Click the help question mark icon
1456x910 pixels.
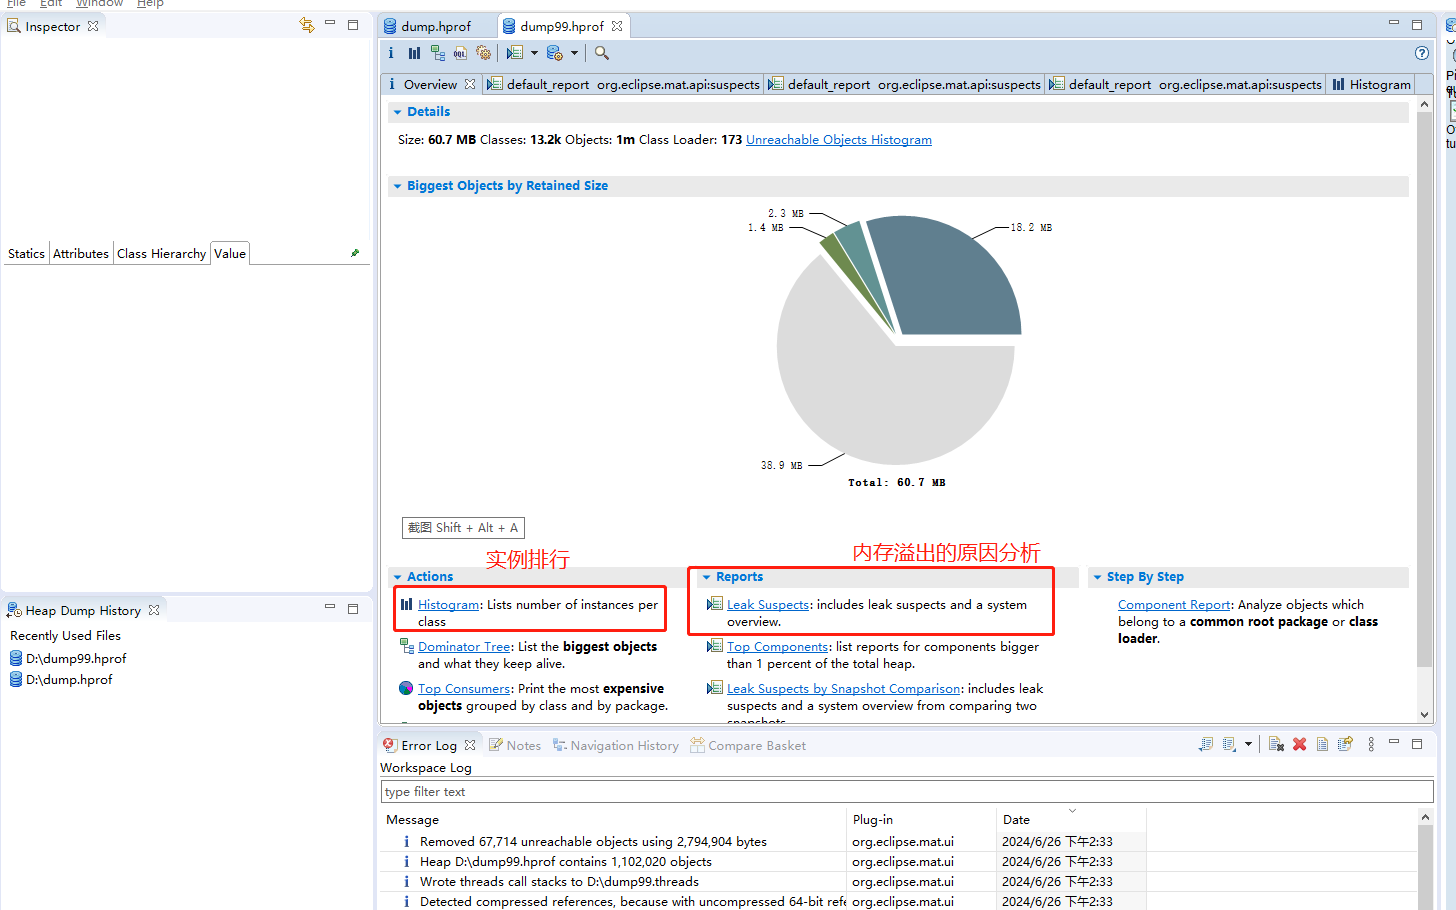pyautogui.click(x=1421, y=53)
